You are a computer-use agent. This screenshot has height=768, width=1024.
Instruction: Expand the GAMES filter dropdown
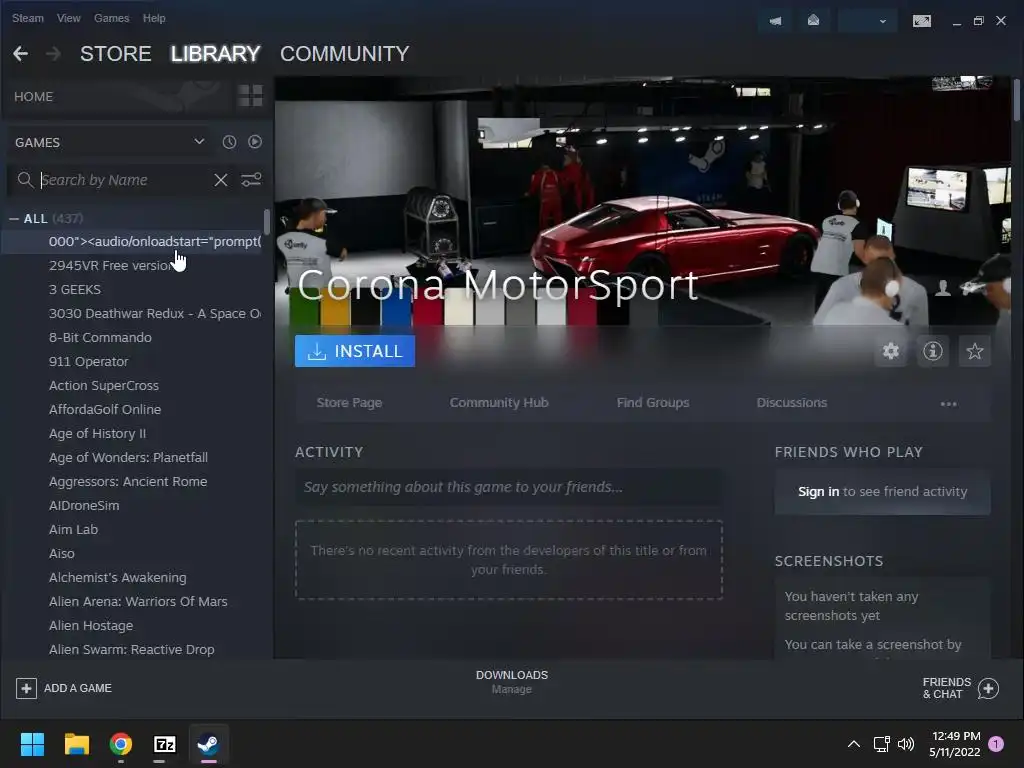click(x=199, y=142)
